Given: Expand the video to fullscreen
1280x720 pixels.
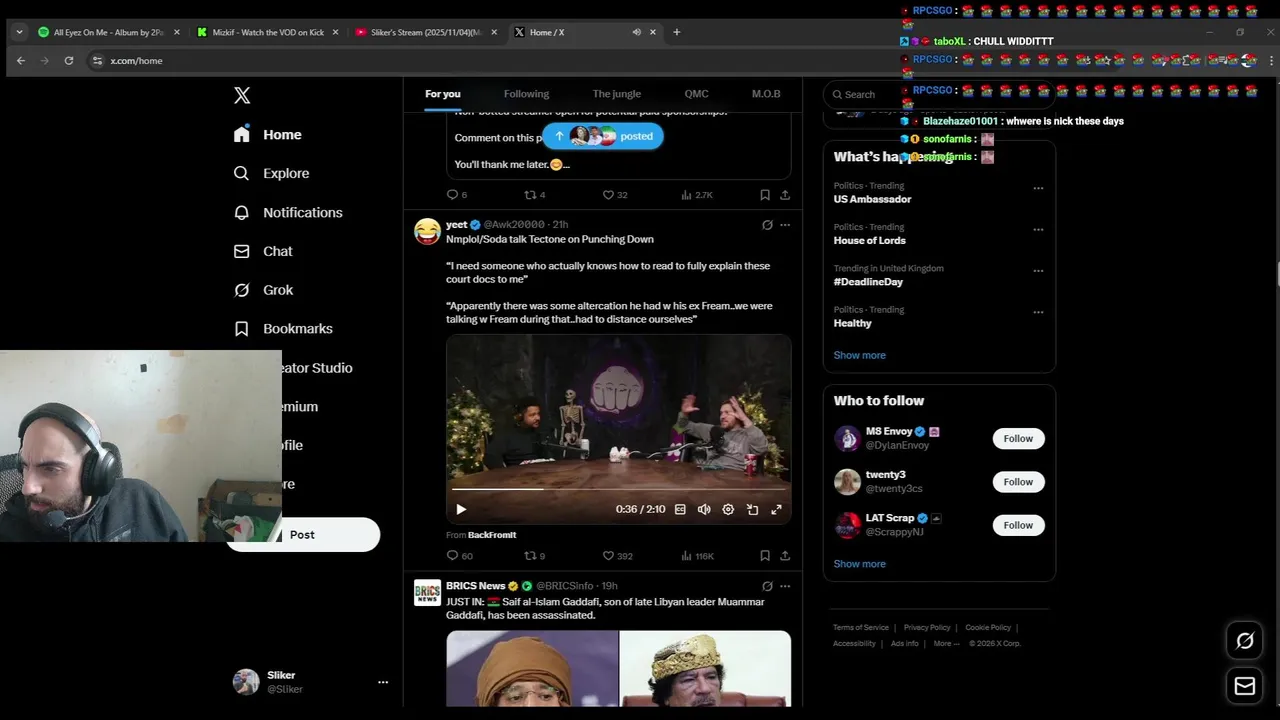Looking at the screenshot, I should point(776,509).
